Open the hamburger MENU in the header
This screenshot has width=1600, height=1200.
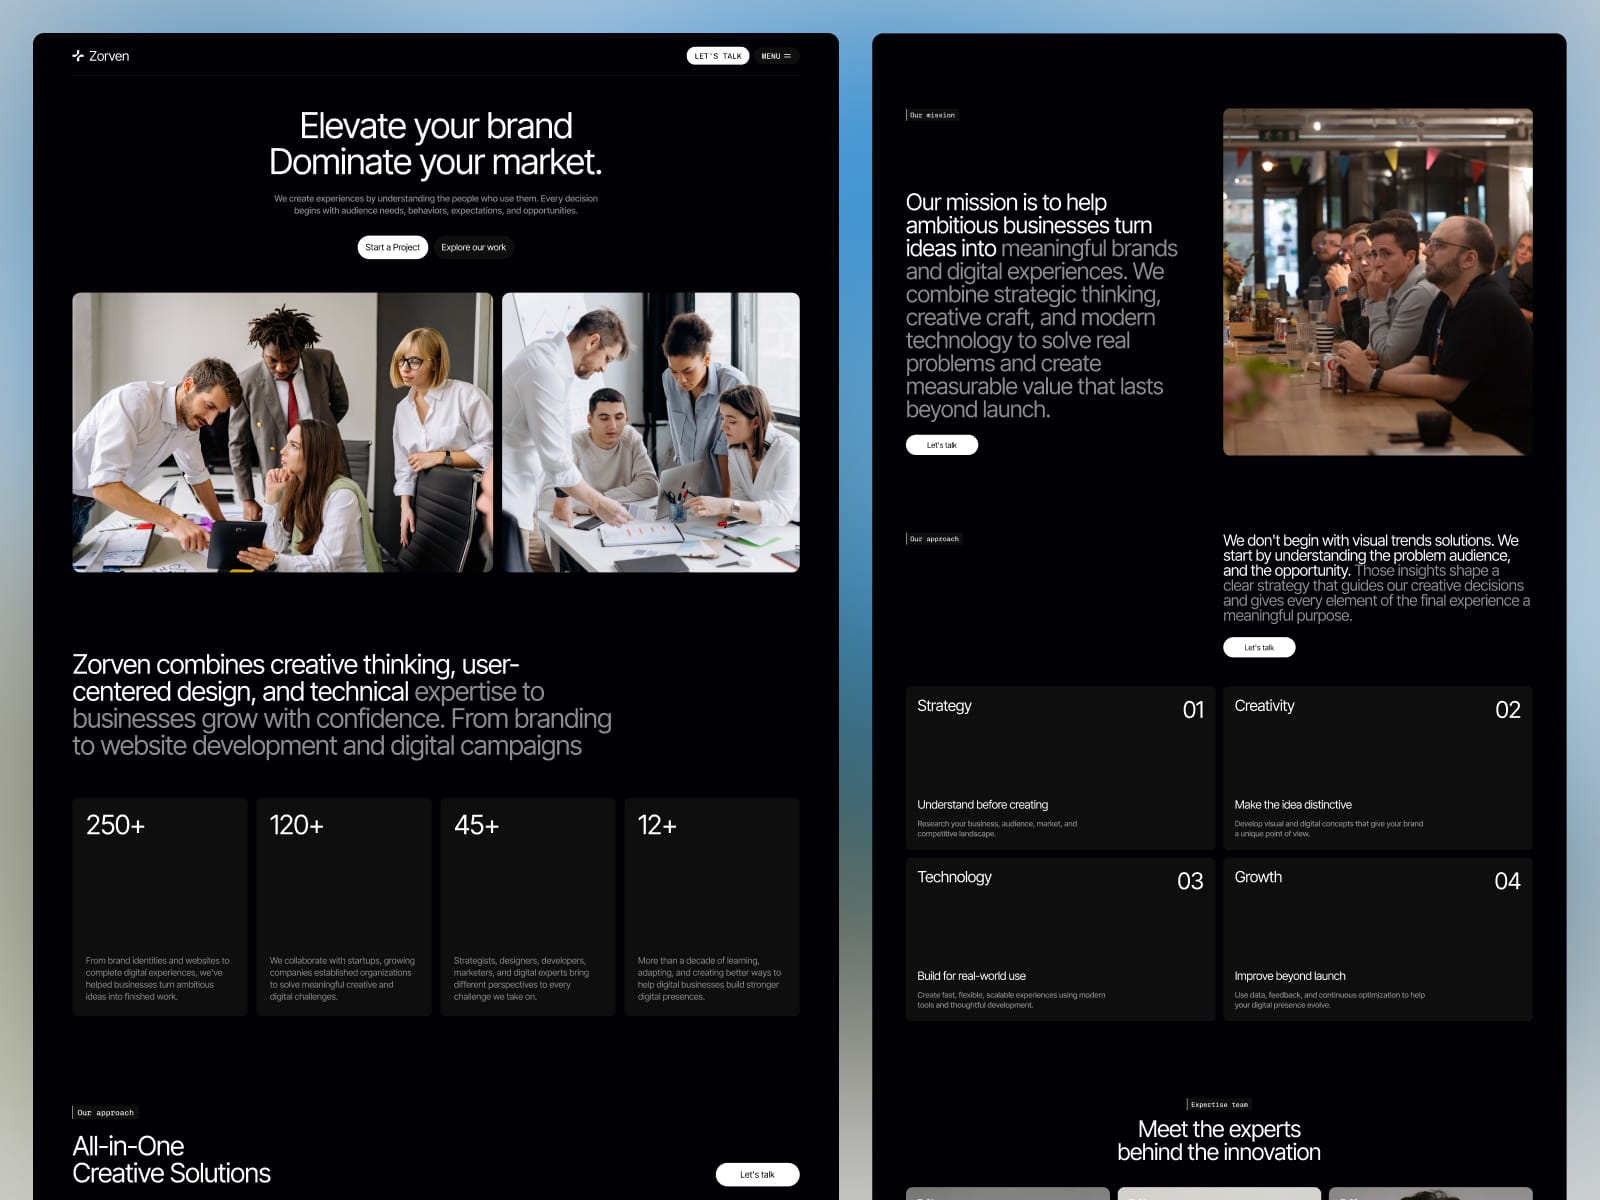point(776,56)
